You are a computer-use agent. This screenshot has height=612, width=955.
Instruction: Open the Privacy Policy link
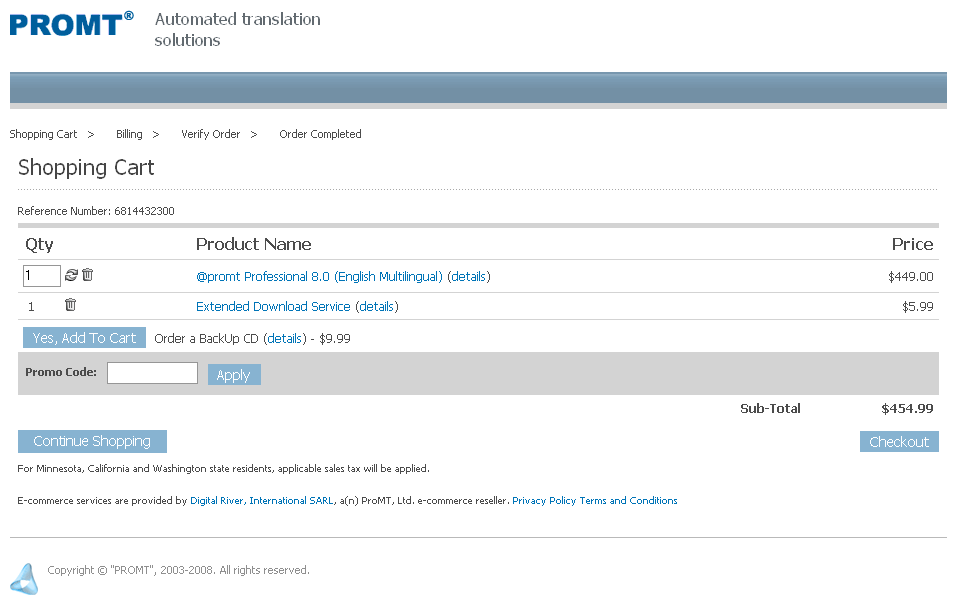544,501
